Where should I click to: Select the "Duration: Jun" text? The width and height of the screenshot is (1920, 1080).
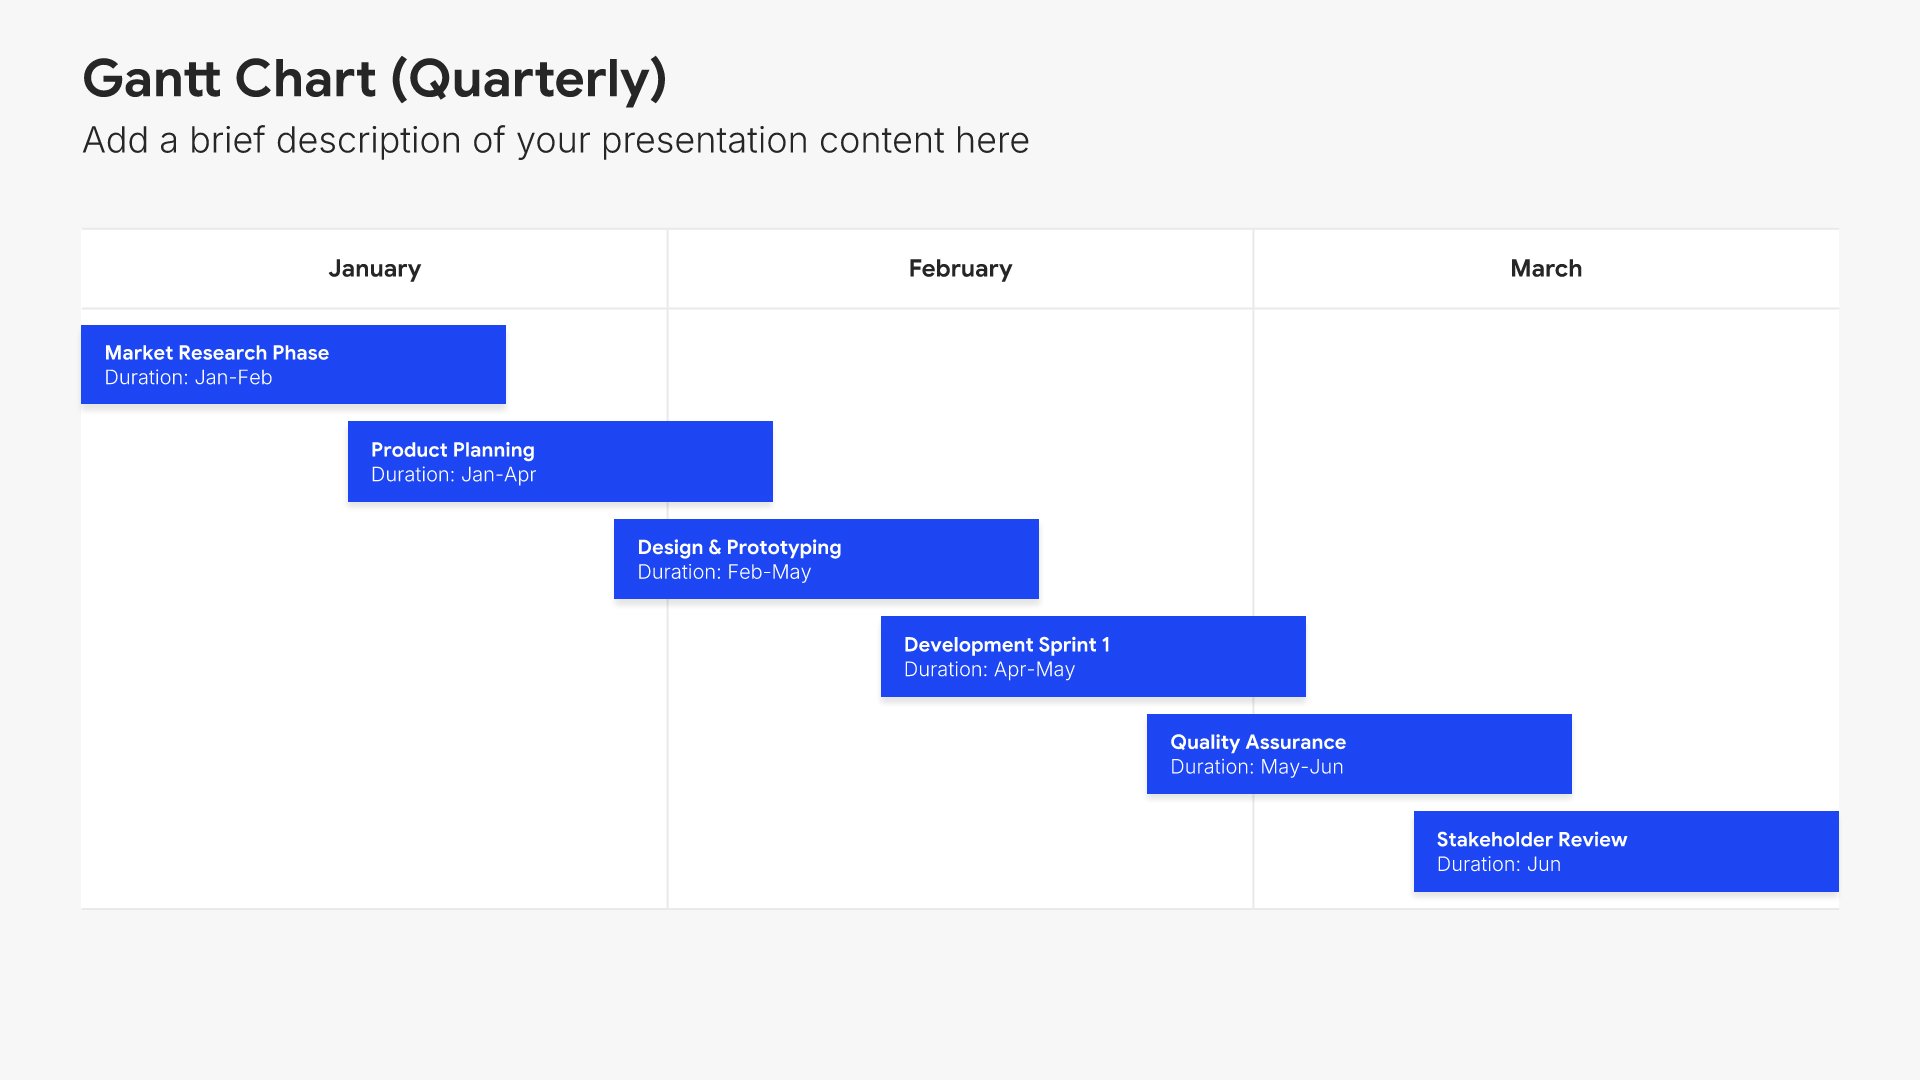click(1498, 865)
